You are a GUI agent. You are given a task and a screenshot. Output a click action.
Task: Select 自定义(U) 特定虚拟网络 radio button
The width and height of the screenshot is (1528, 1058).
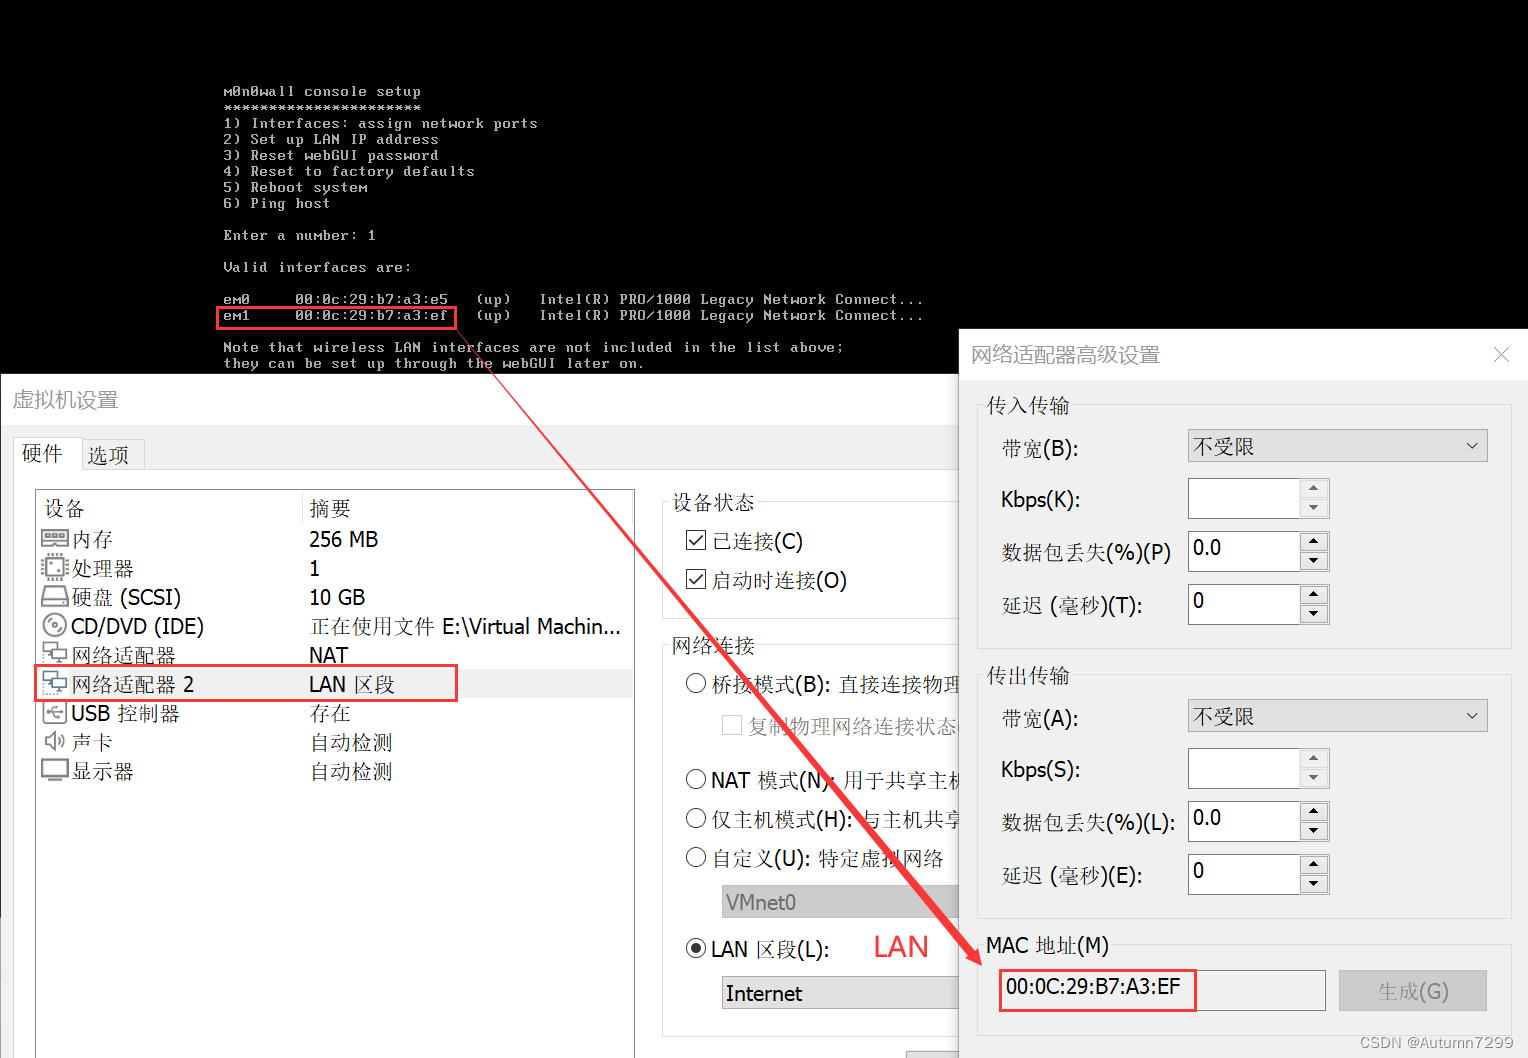pyautogui.click(x=696, y=858)
